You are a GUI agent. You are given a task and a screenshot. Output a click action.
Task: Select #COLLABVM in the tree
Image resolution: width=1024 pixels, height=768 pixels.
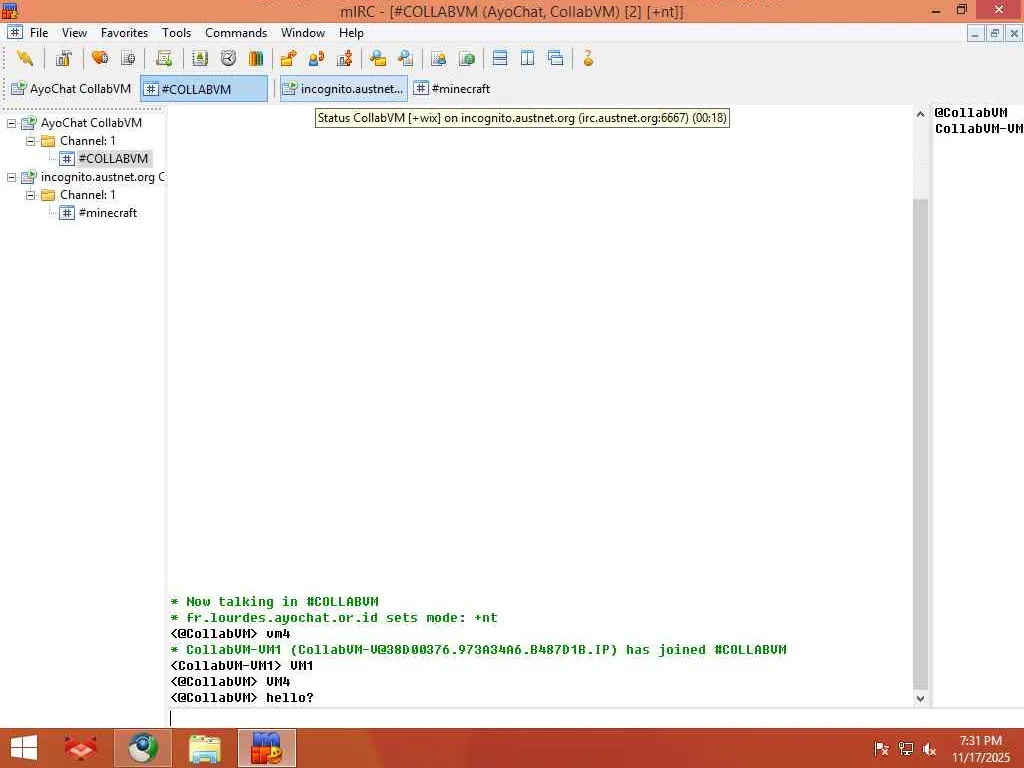[x=112, y=159]
